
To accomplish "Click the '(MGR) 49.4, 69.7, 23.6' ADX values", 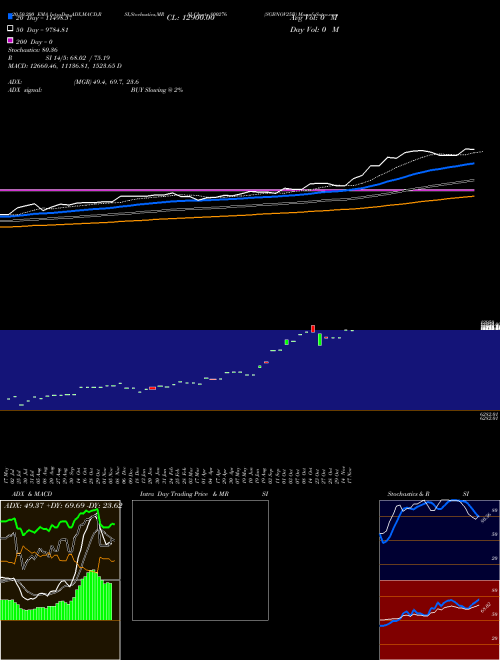I will pyautogui.click(x=106, y=82).
